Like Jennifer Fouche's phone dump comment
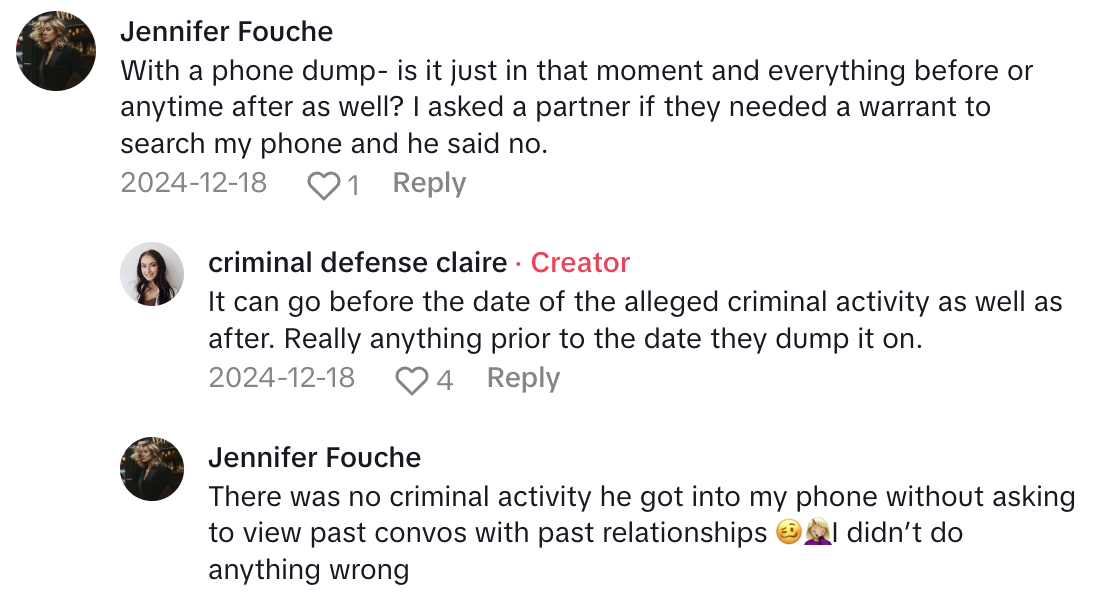The image size is (1100, 594). click(x=323, y=185)
